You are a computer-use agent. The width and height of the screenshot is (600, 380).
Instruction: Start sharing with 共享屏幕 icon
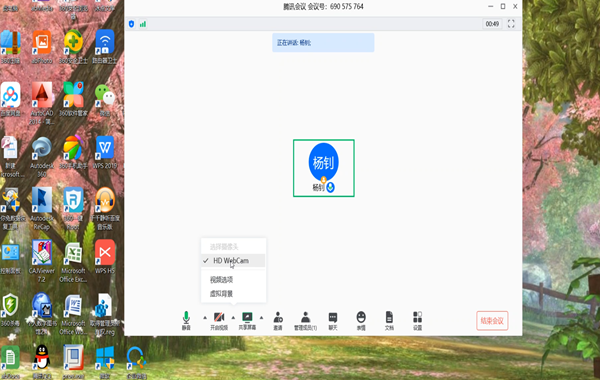click(x=247, y=321)
